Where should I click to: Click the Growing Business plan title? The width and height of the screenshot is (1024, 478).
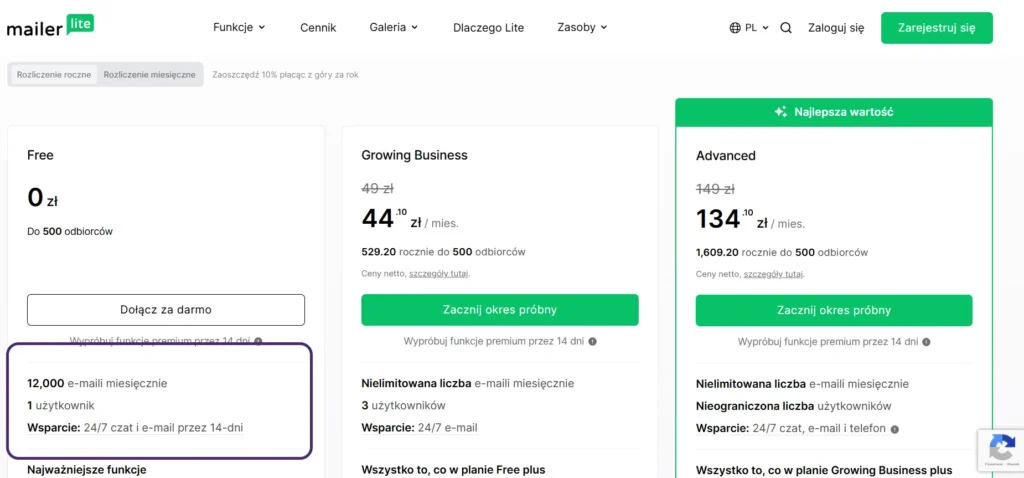pyautogui.click(x=415, y=155)
